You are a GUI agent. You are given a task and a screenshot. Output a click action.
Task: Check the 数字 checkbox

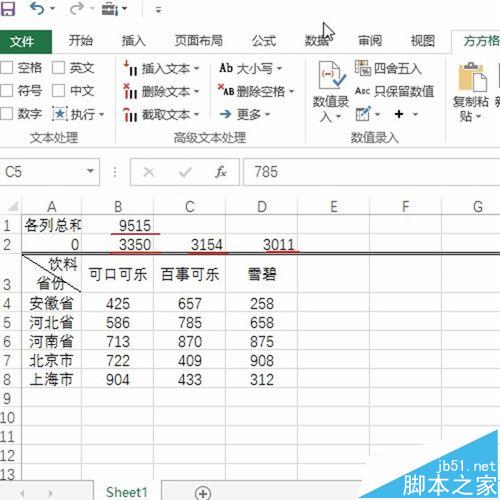pyautogui.click(x=7, y=114)
